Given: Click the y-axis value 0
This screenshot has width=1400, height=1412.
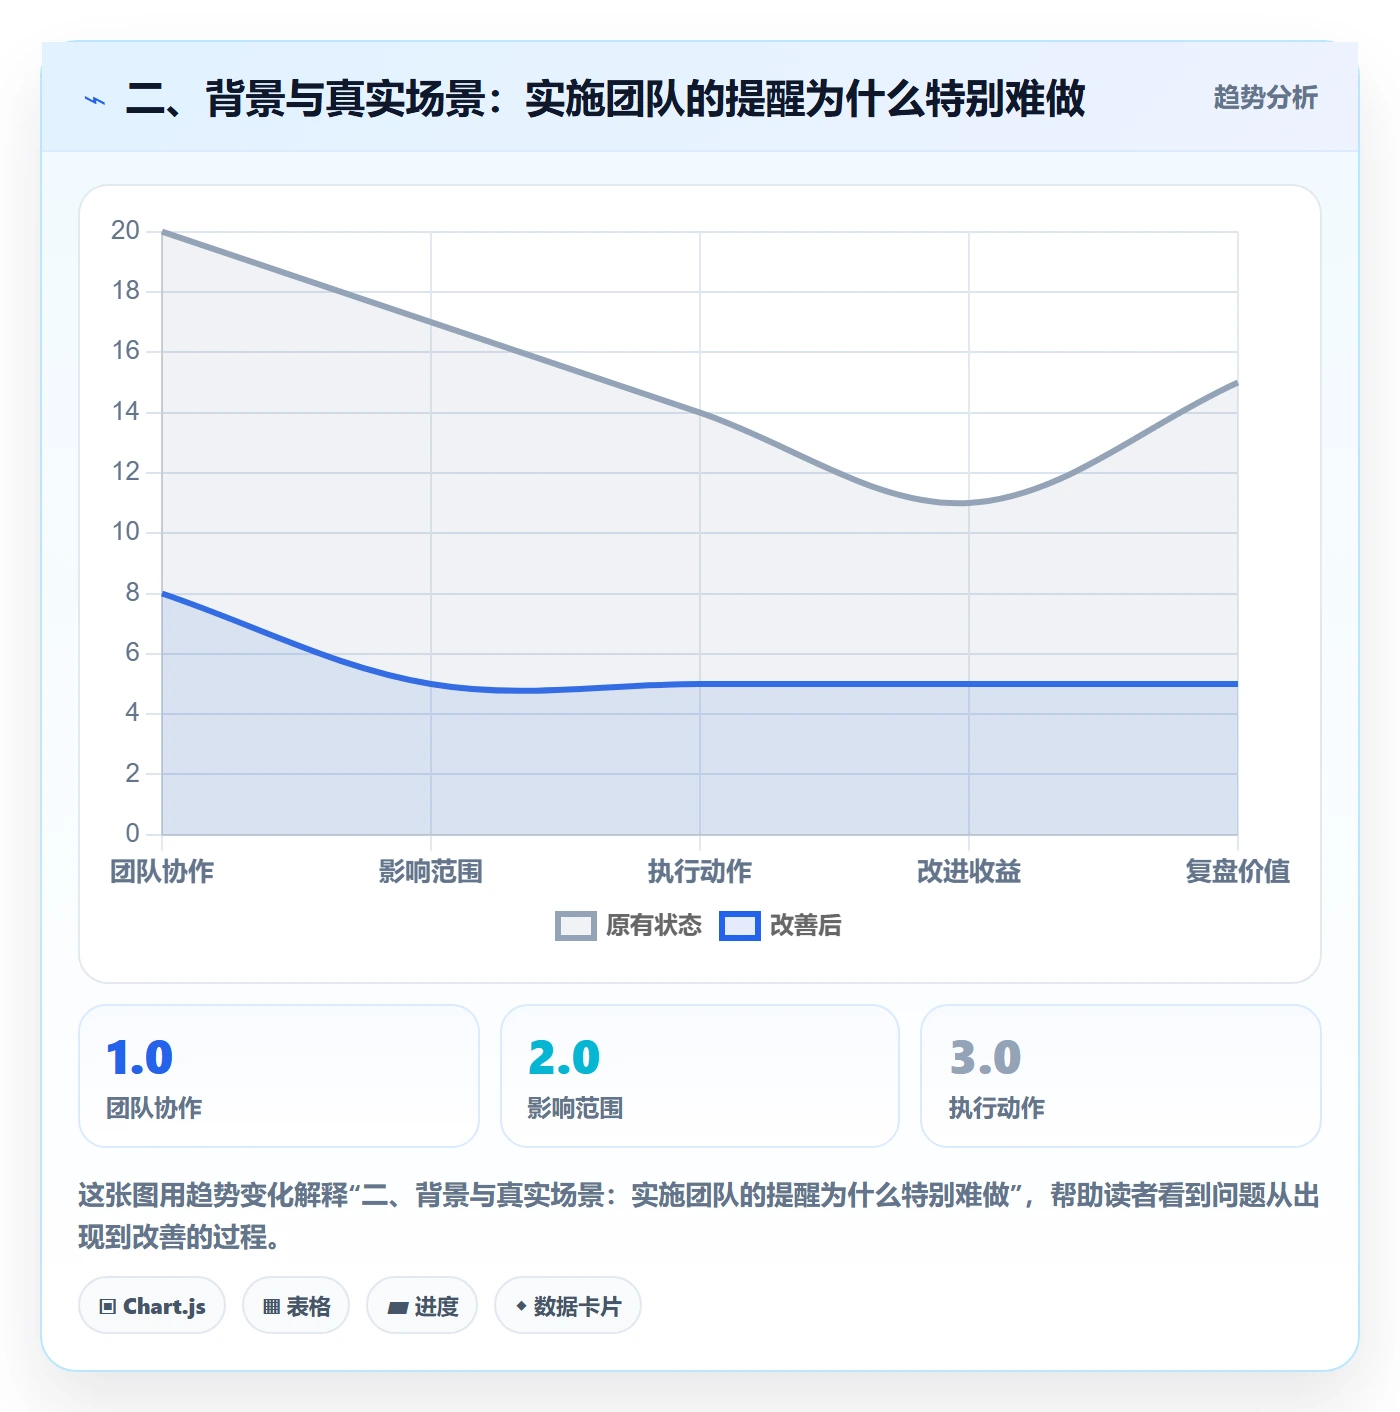Looking at the screenshot, I should tap(132, 833).
